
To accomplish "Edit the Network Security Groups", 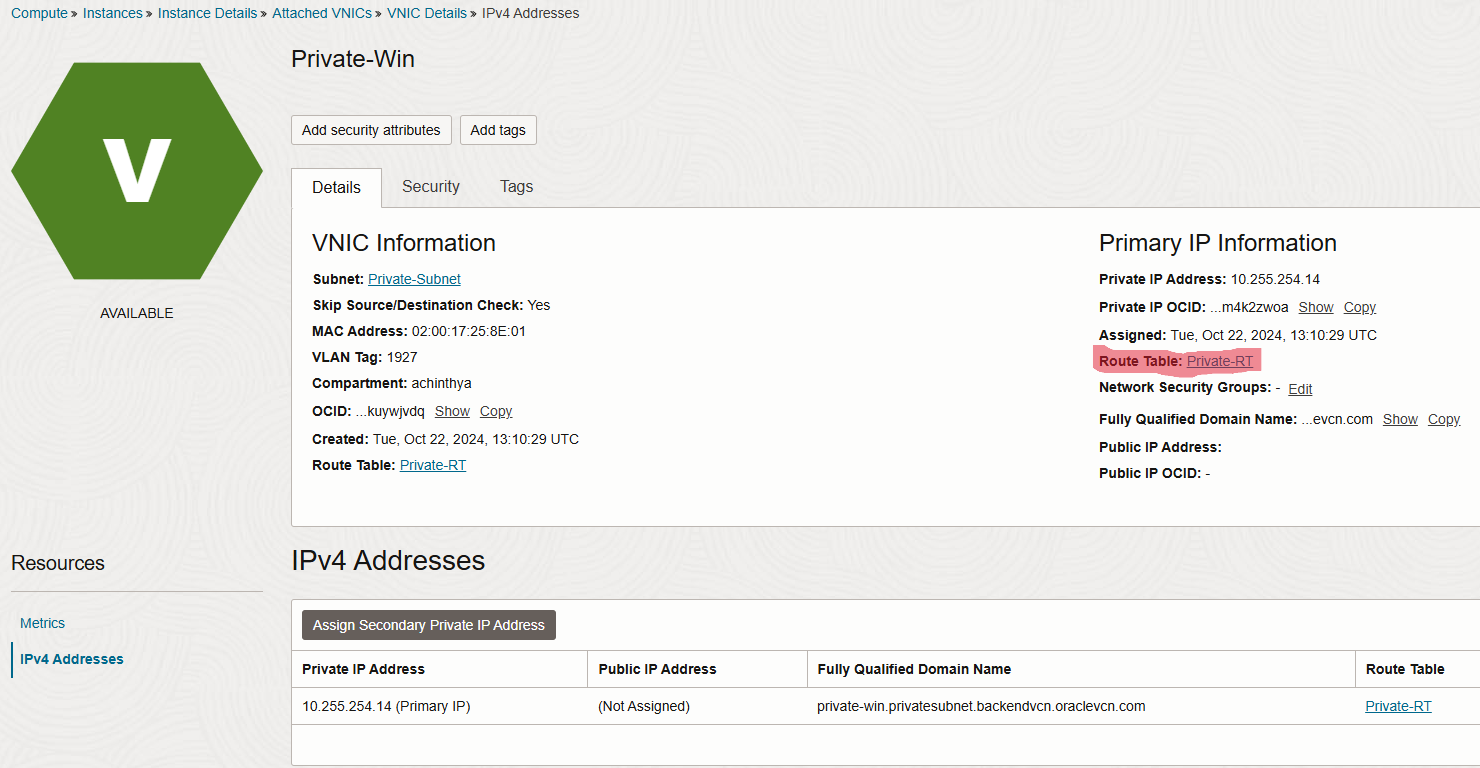I will pos(1299,389).
